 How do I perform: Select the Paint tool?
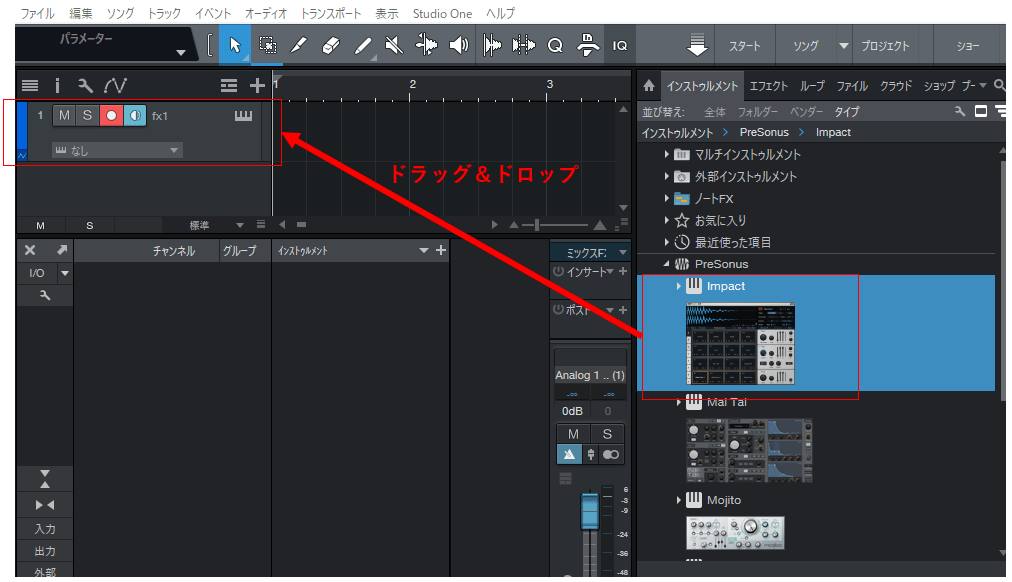[363, 45]
